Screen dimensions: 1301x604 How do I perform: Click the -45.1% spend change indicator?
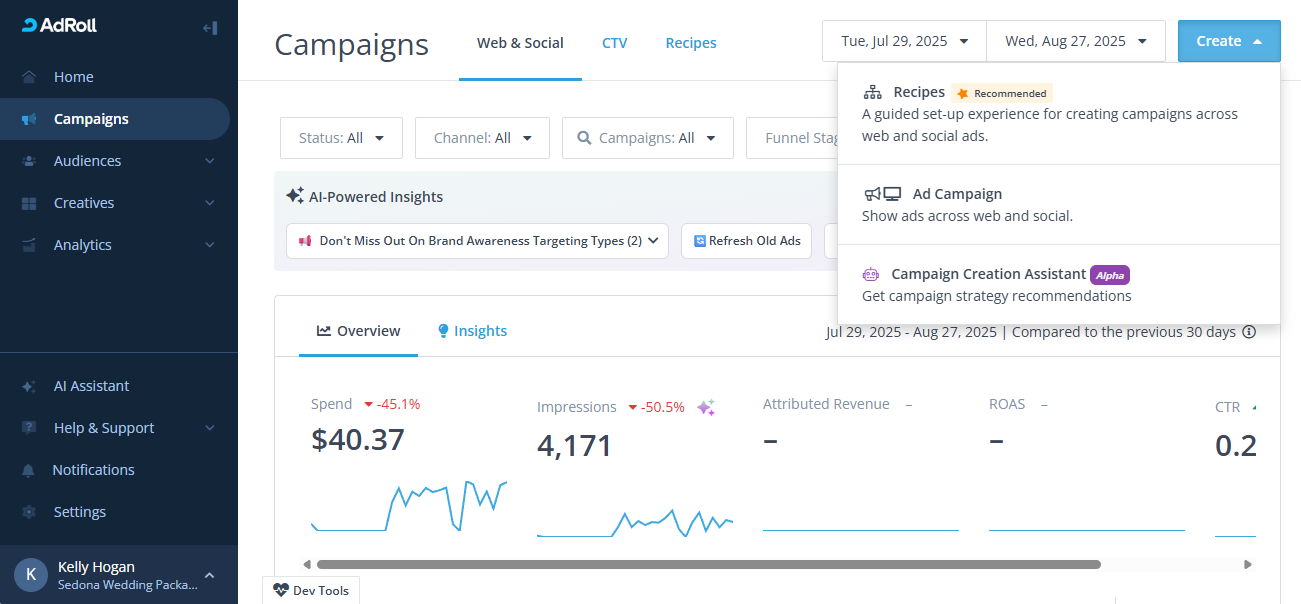(392, 404)
